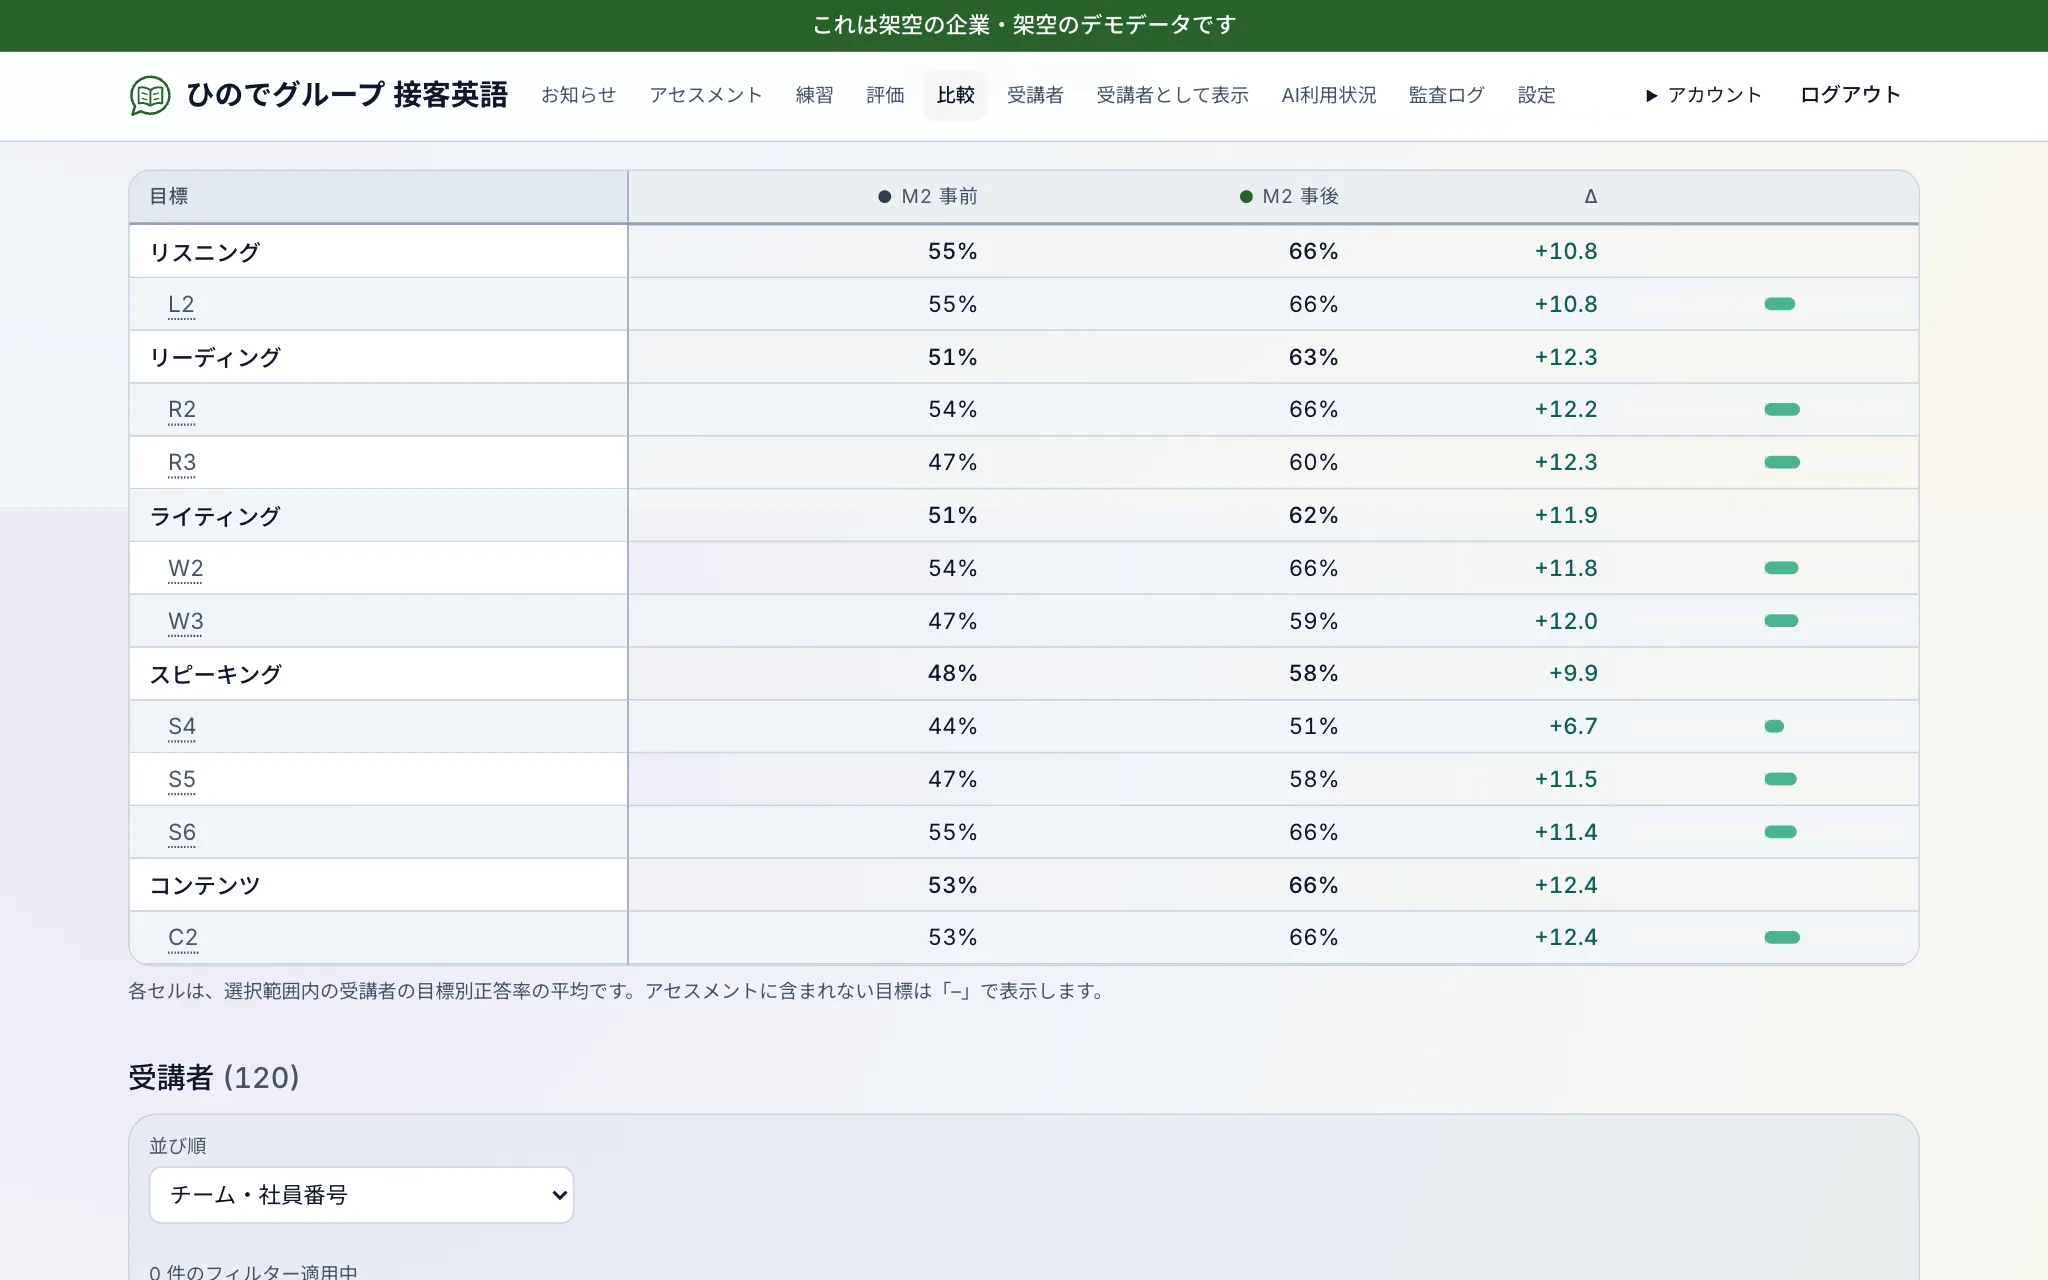2048x1280 pixels.
Task: Open the 評価 navigation item
Action: tap(885, 96)
